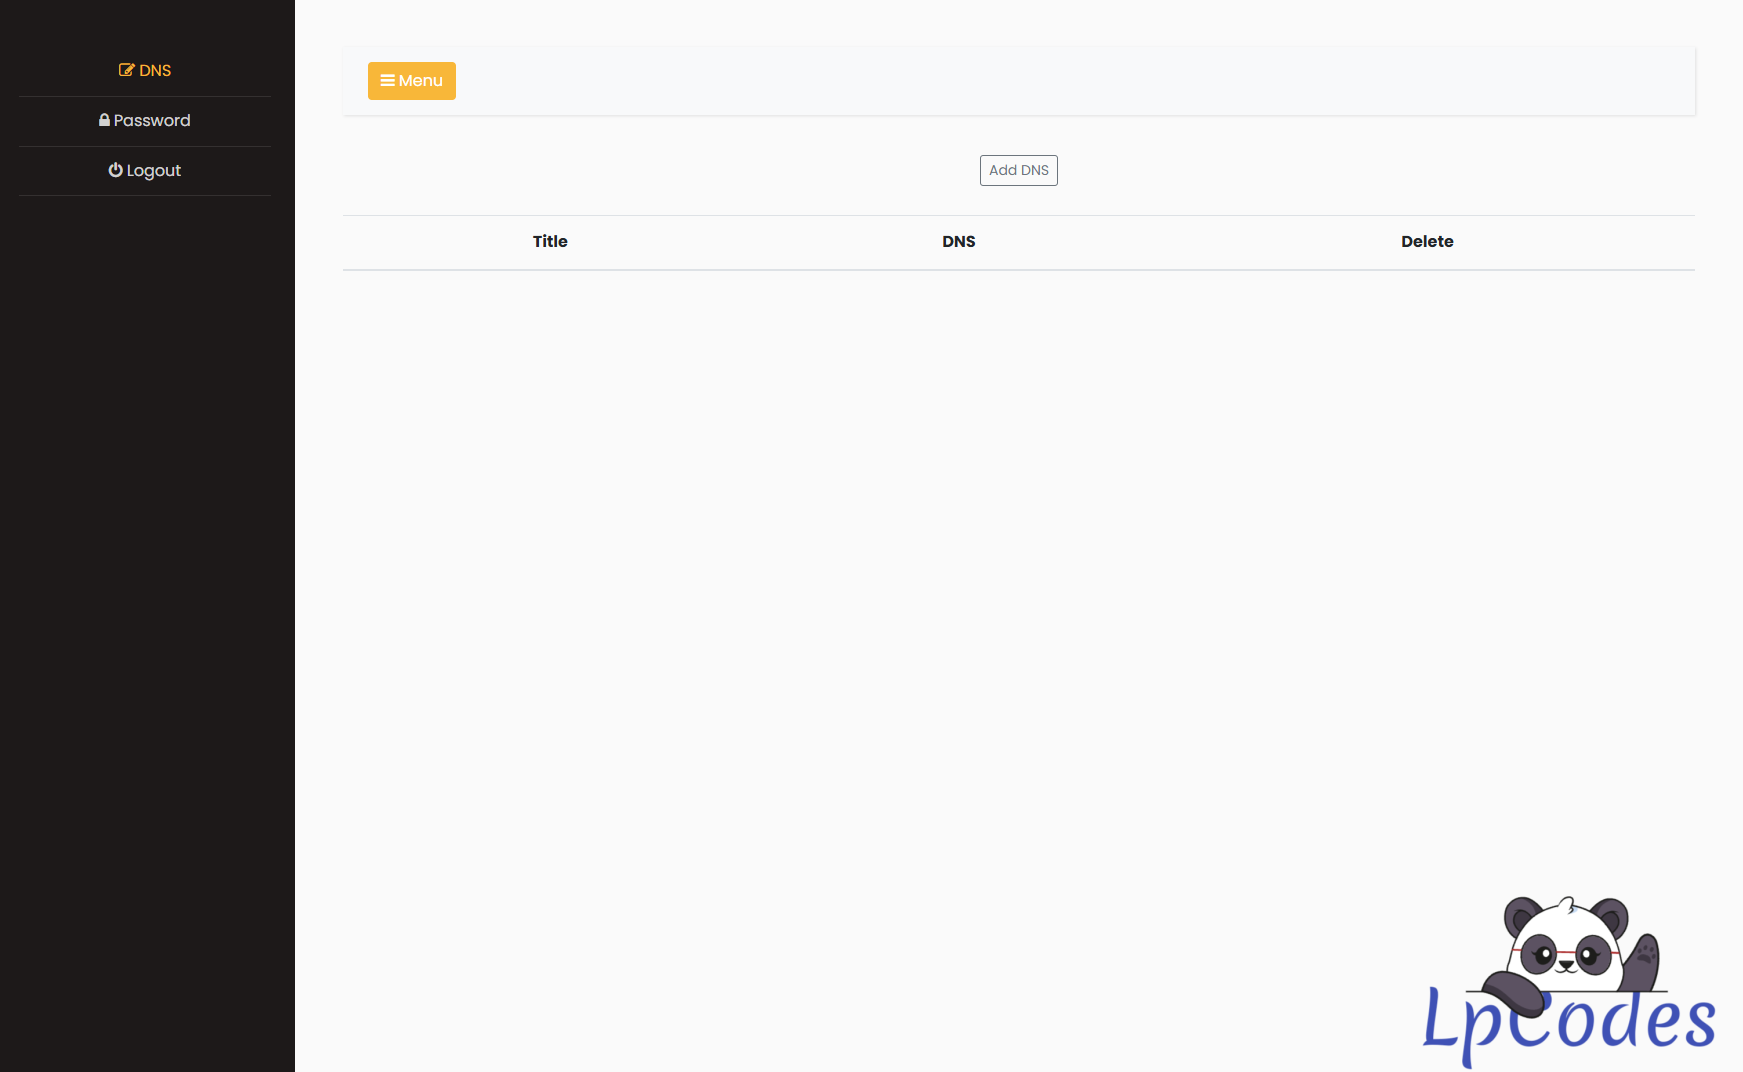Click the panda's red glasses
The width and height of the screenshot is (1743, 1072).
(1566, 953)
